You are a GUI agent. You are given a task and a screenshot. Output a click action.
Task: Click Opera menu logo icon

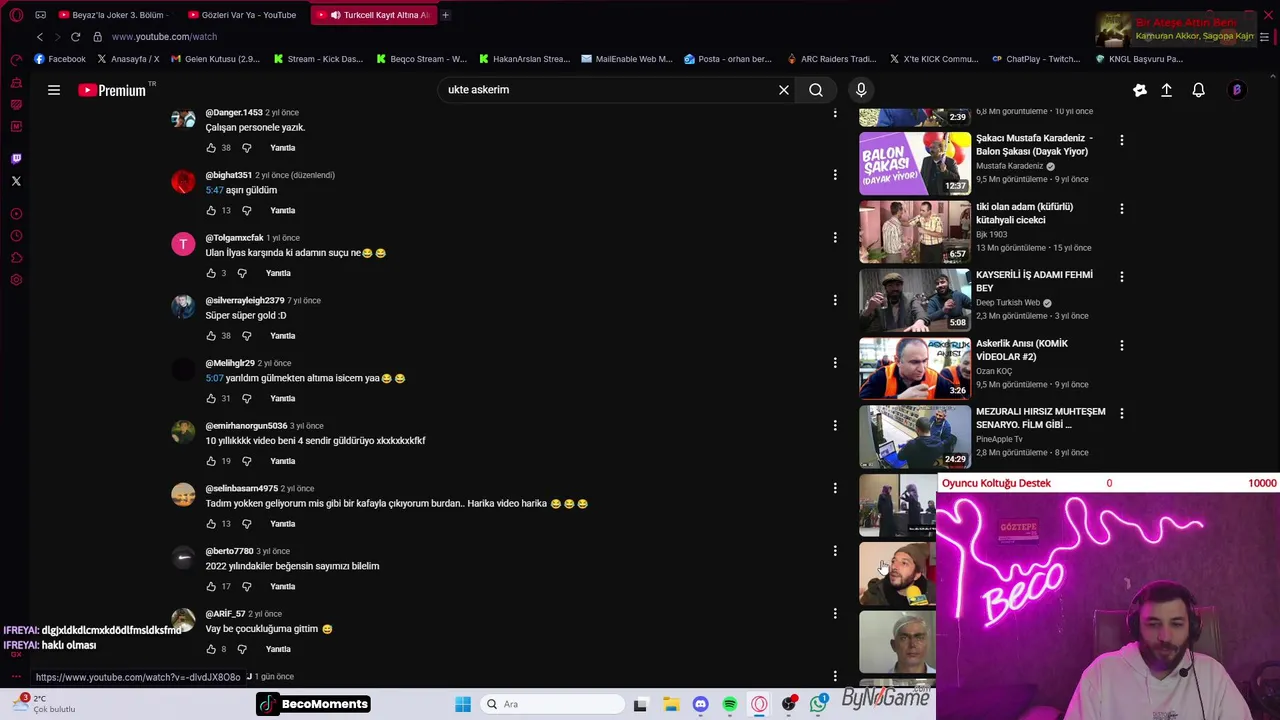[16, 15]
